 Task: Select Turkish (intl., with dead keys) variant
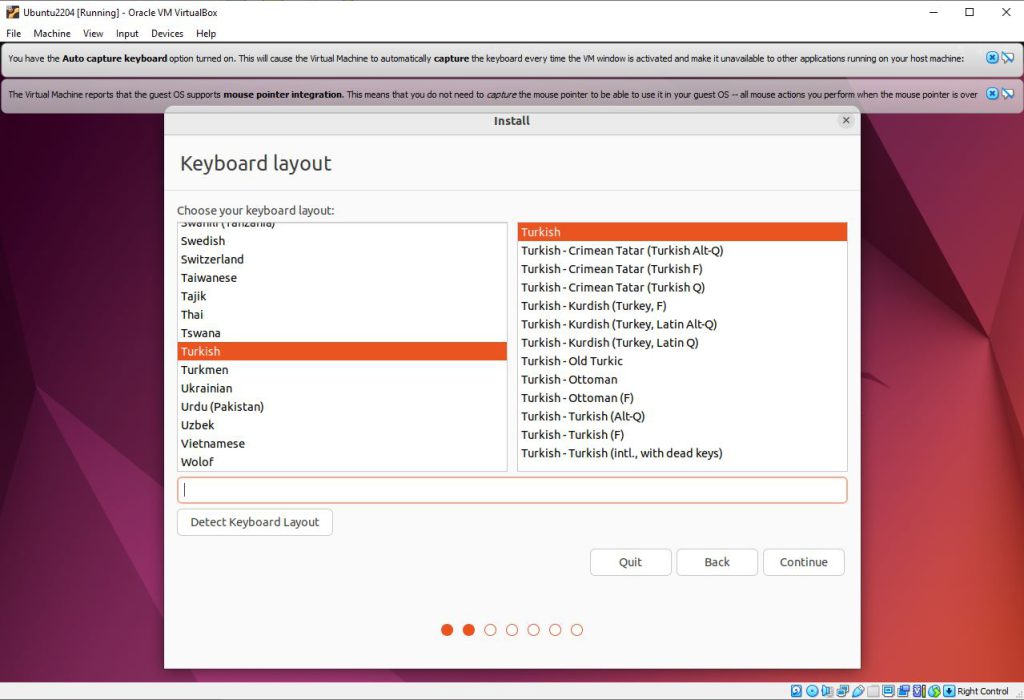[682, 453]
